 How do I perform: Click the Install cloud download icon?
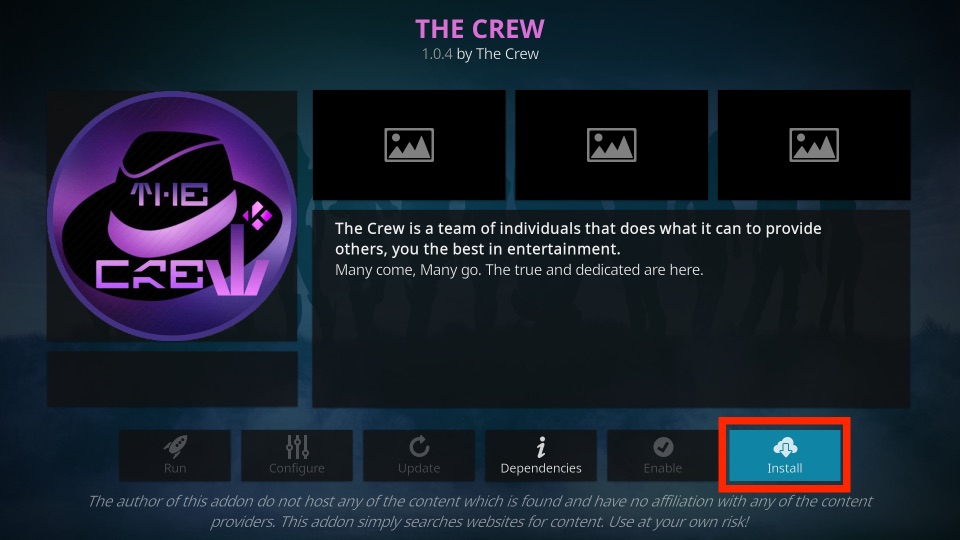785,448
